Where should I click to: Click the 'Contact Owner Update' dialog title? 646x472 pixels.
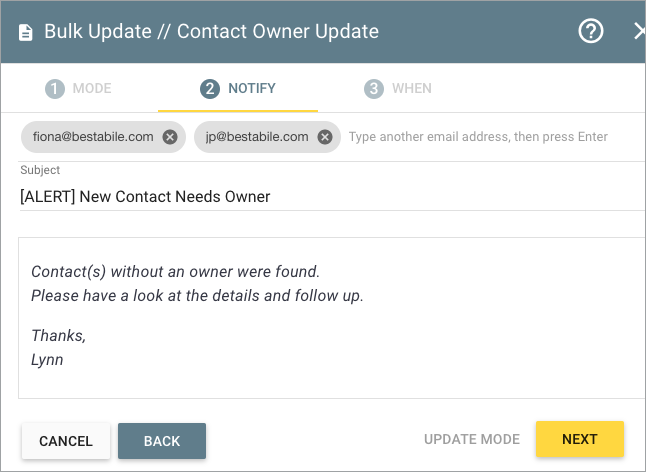[x=278, y=31]
